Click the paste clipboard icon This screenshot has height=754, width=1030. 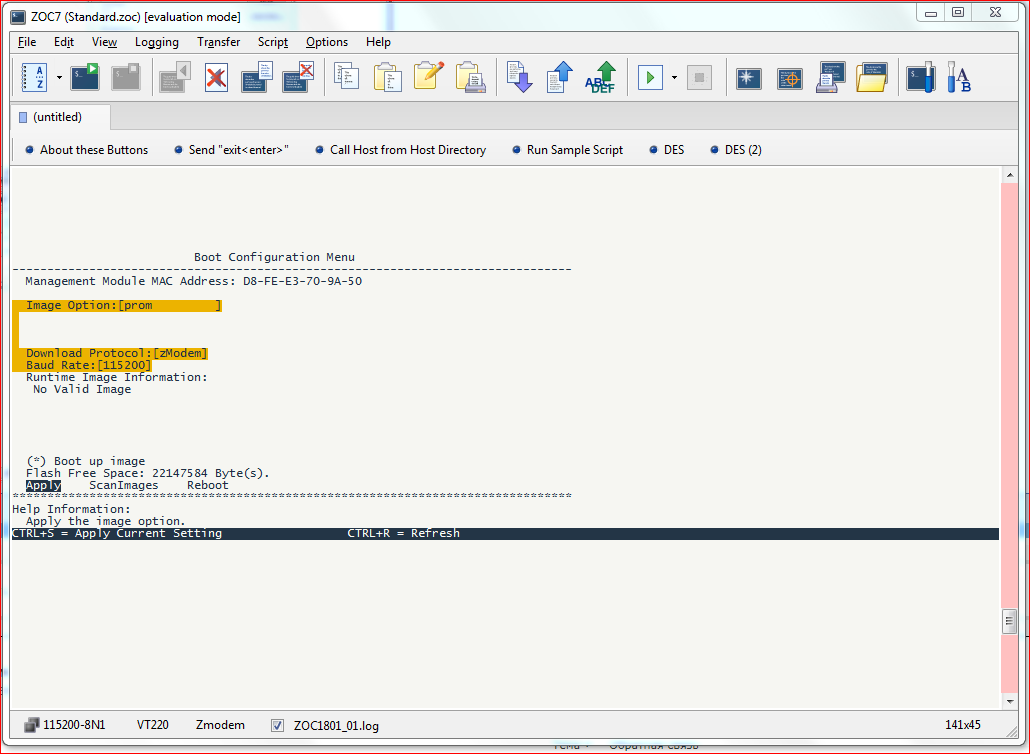(388, 78)
